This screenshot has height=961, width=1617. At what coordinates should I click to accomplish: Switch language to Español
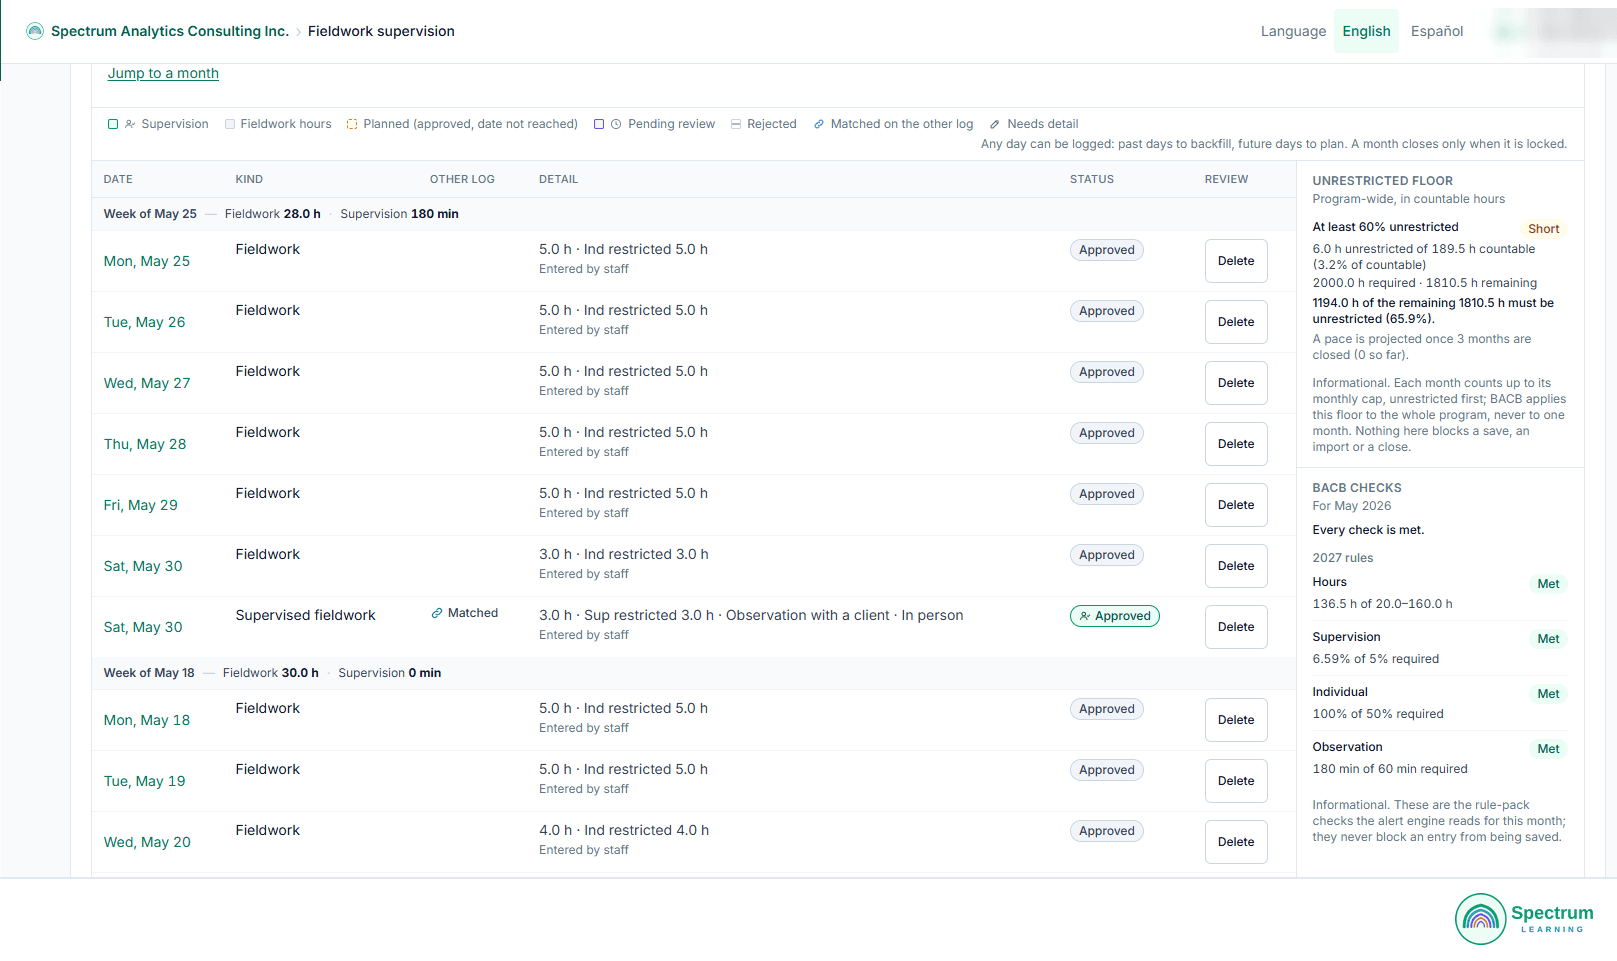(1437, 31)
